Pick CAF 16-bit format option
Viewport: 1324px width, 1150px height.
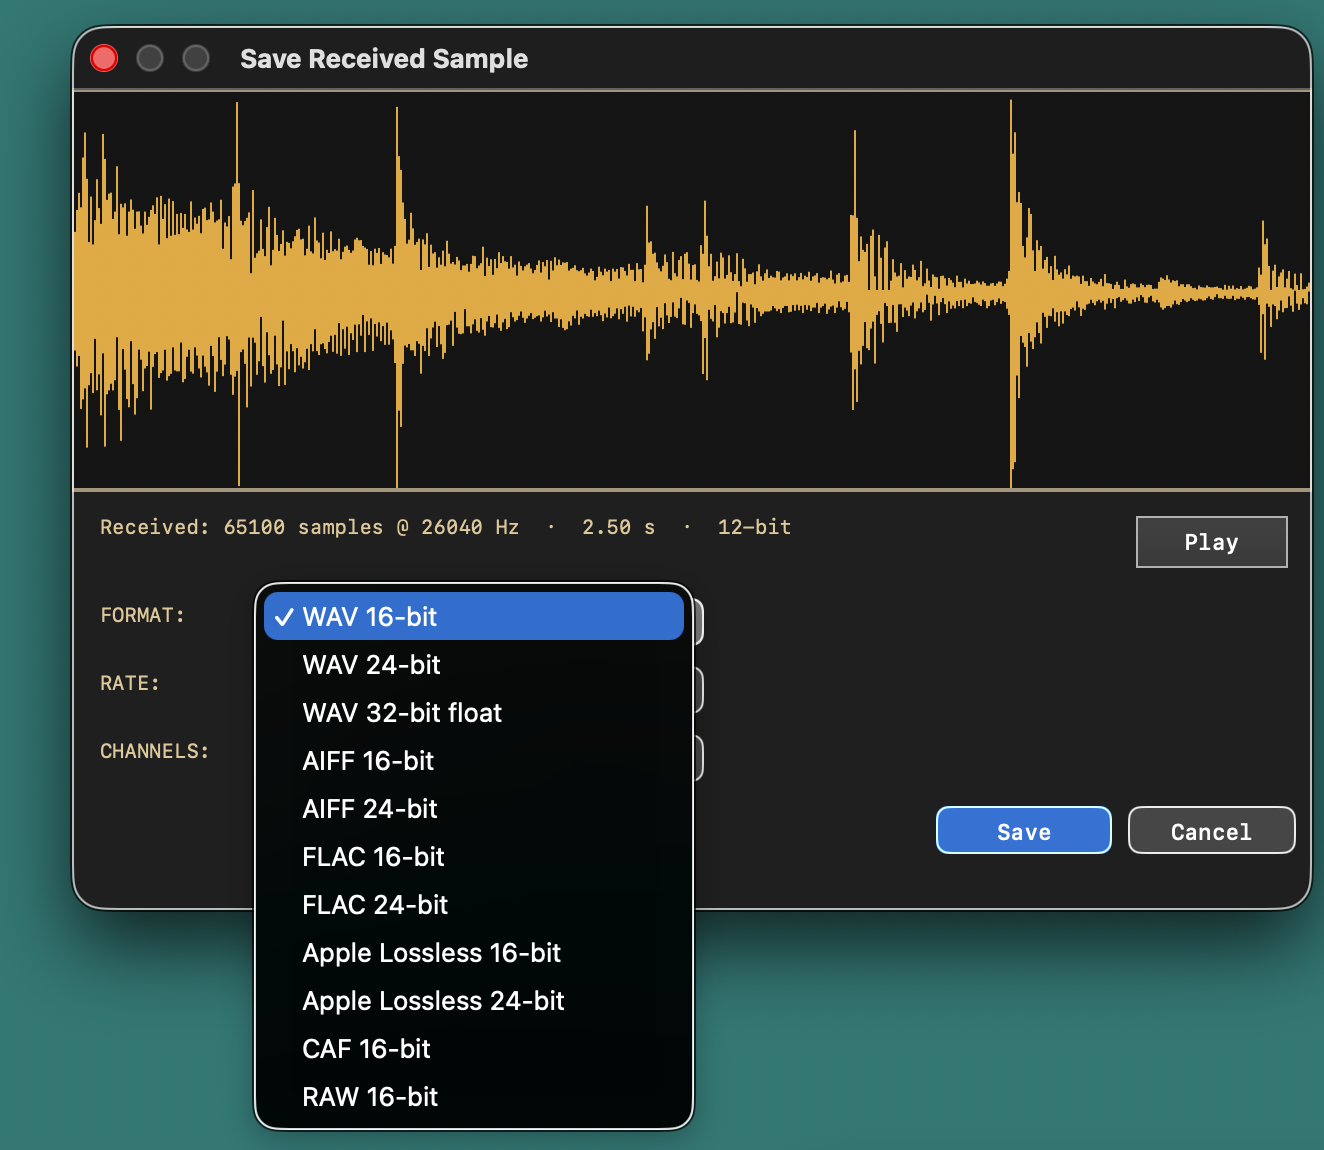[x=474, y=1048]
